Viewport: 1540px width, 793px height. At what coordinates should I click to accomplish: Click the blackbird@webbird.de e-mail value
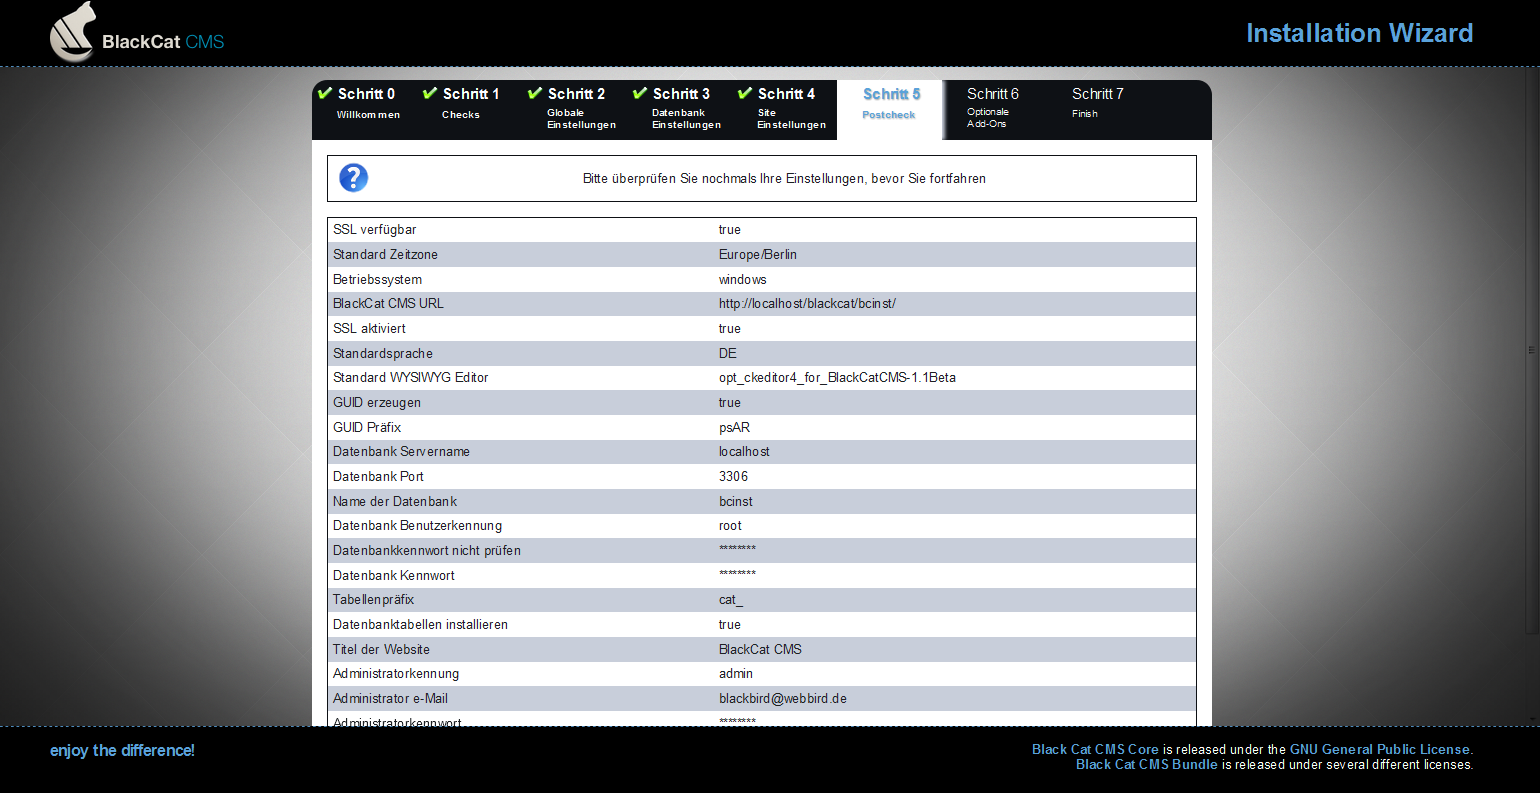pos(783,699)
